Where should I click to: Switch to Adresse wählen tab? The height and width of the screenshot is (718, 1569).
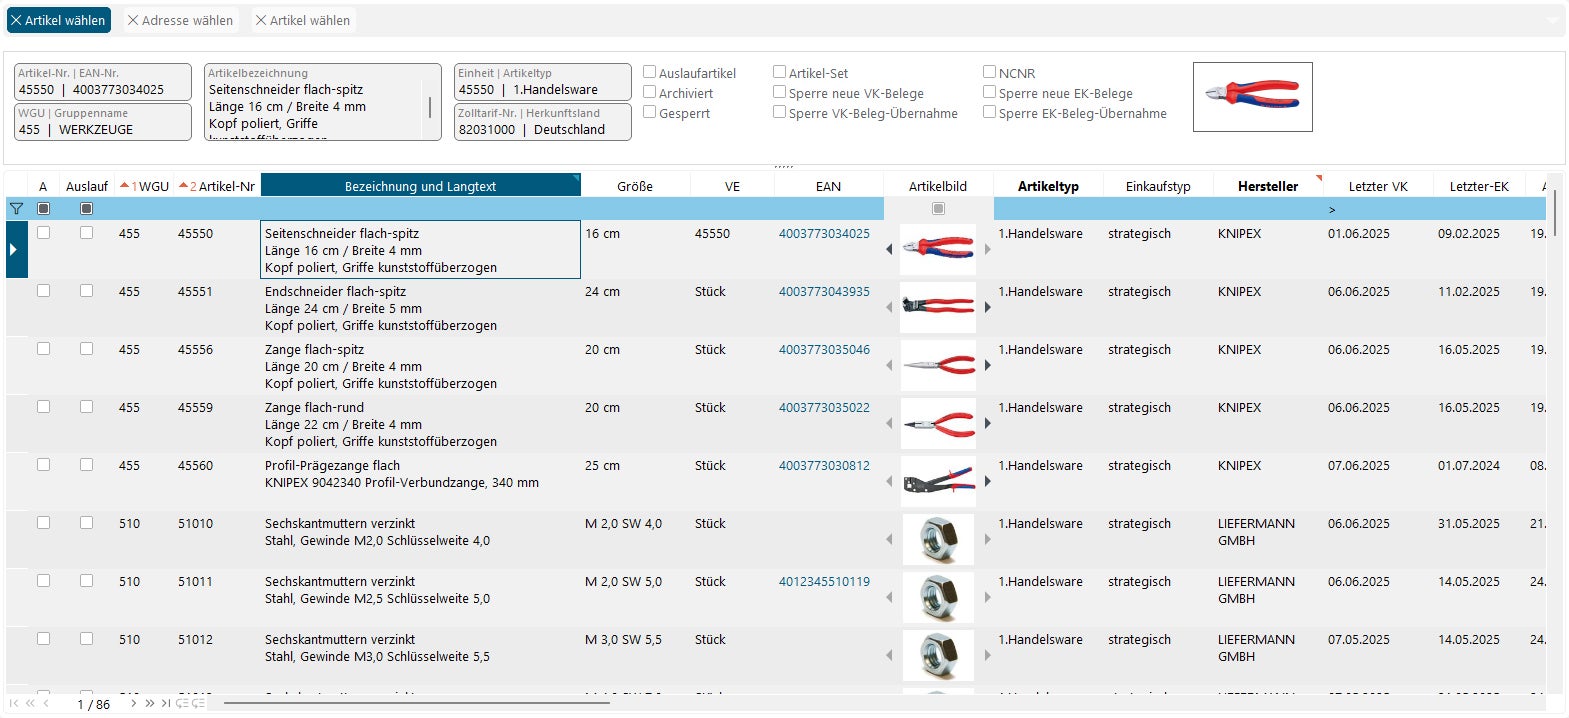pos(180,20)
